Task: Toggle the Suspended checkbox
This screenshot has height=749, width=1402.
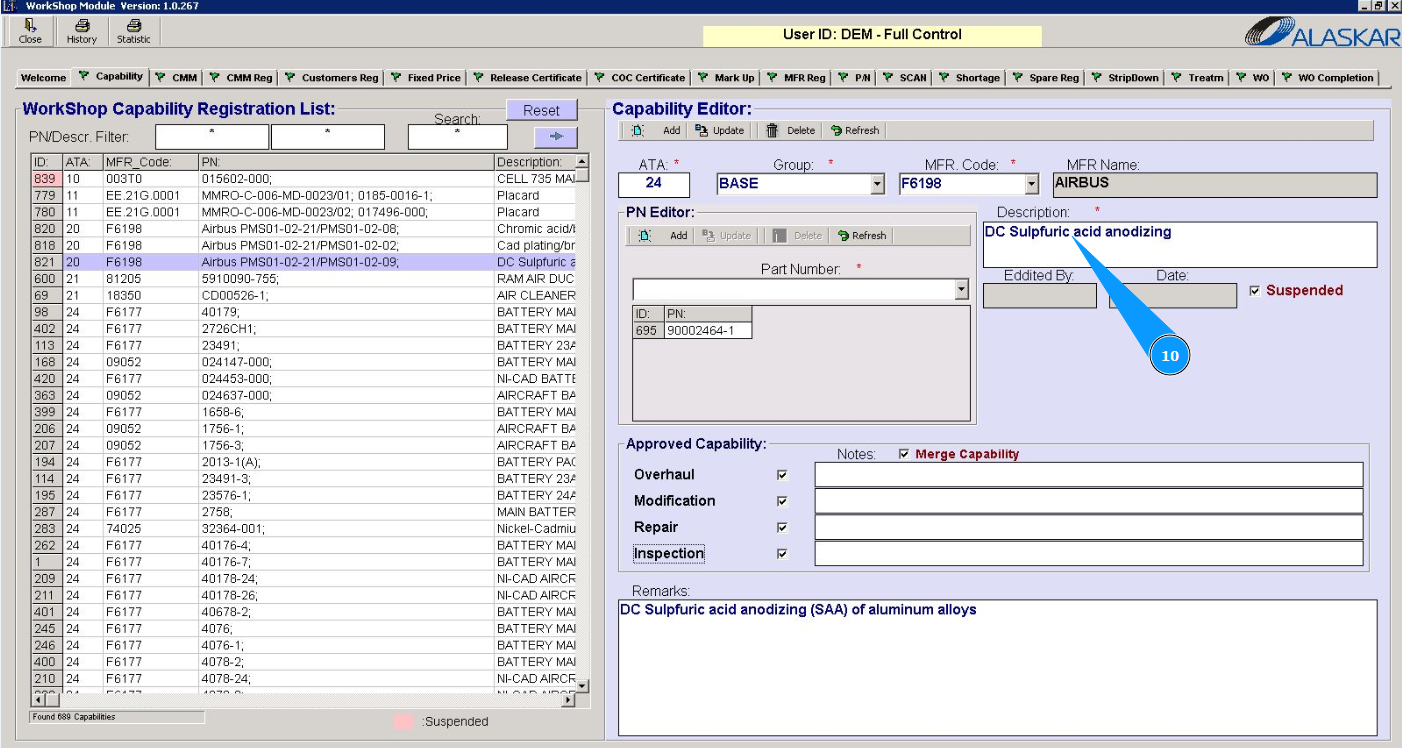Action: [1255, 291]
